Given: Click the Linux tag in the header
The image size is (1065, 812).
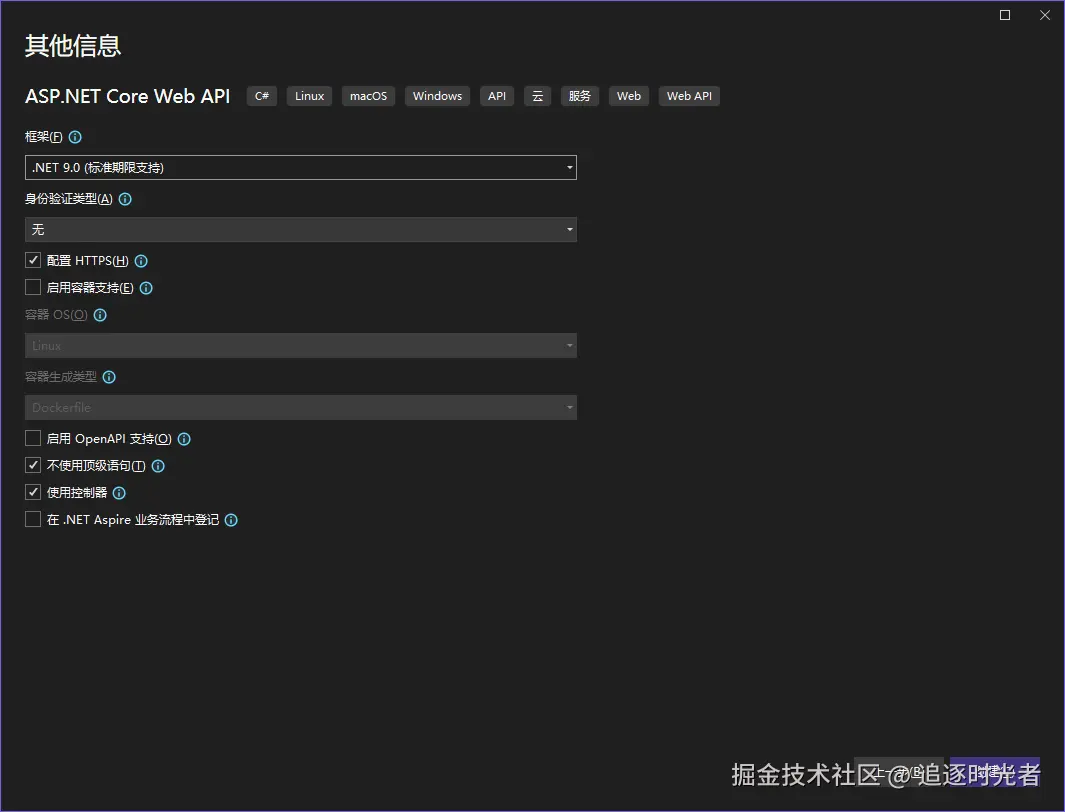Looking at the screenshot, I should coord(309,96).
